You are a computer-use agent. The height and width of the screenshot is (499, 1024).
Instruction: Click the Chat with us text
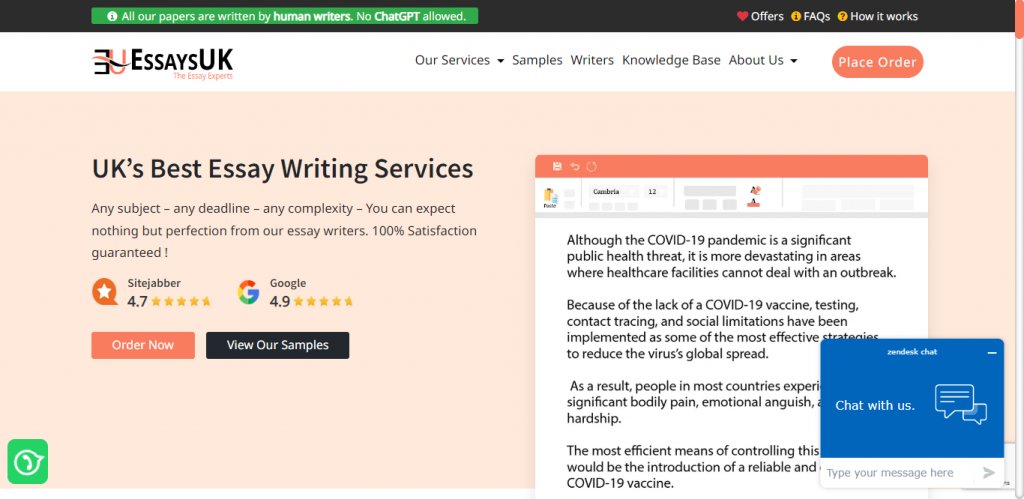(874, 405)
